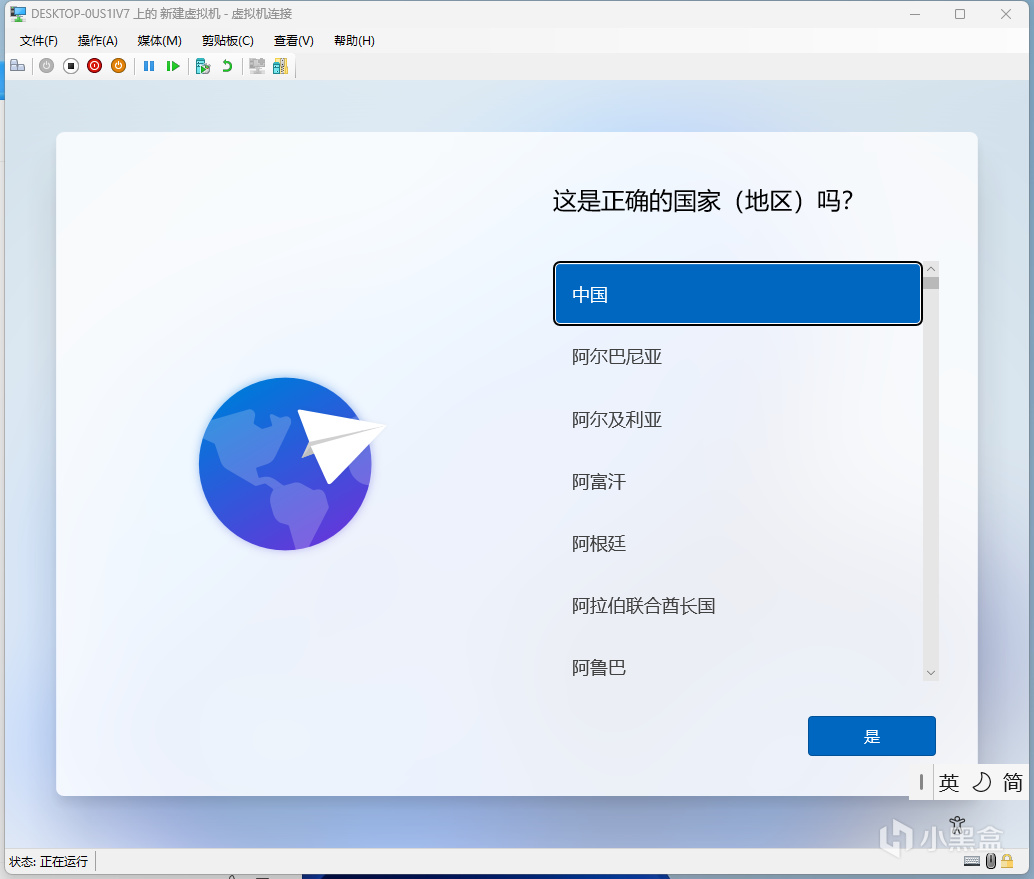Click the keyboard status icon
The height and width of the screenshot is (879, 1034).
pos(971,861)
